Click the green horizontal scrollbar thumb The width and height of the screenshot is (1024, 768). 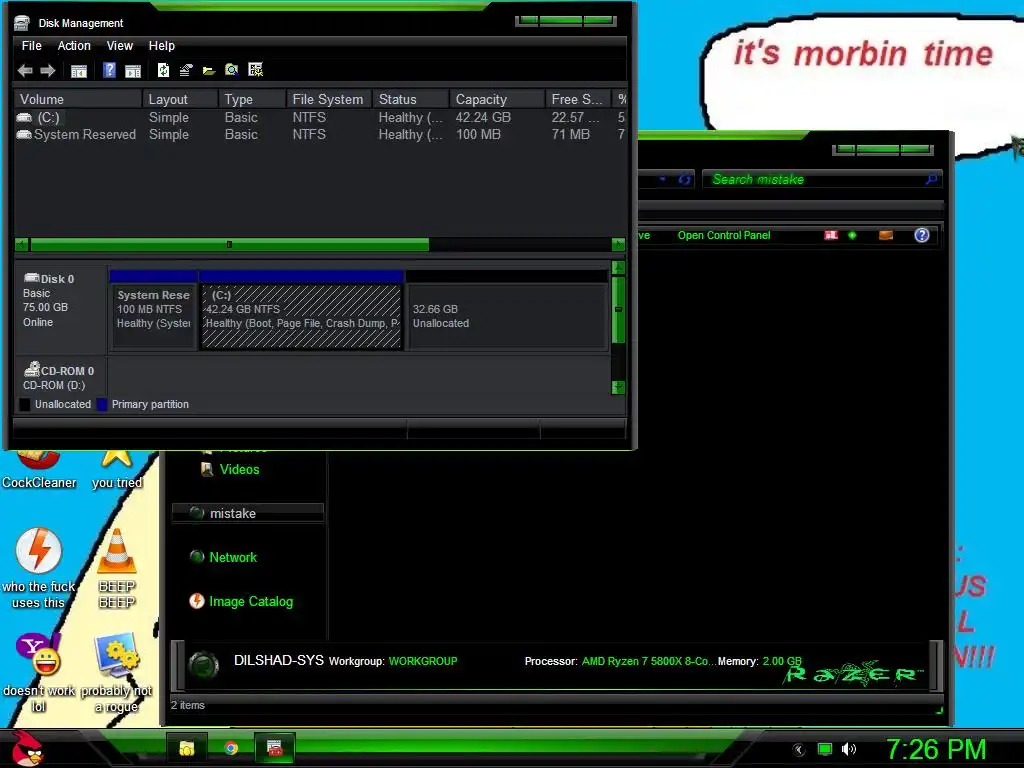pyautogui.click(x=229, y=245)
